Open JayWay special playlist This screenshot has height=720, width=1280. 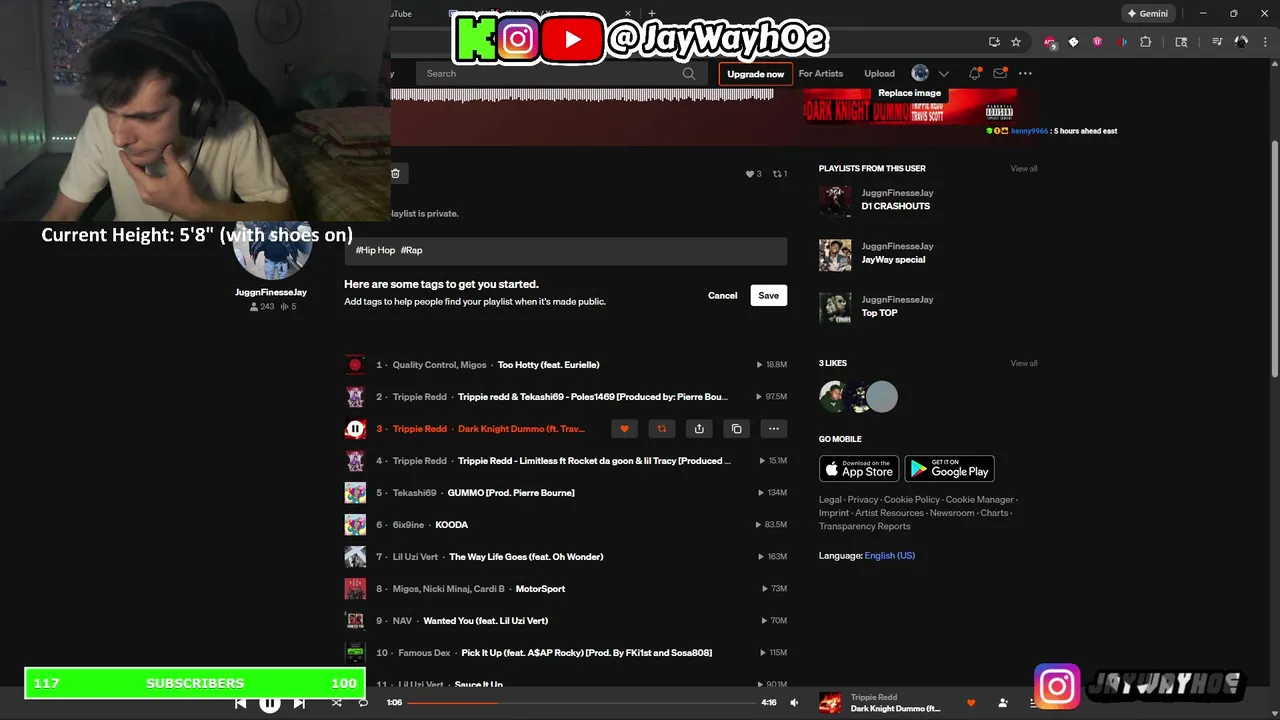894,260
